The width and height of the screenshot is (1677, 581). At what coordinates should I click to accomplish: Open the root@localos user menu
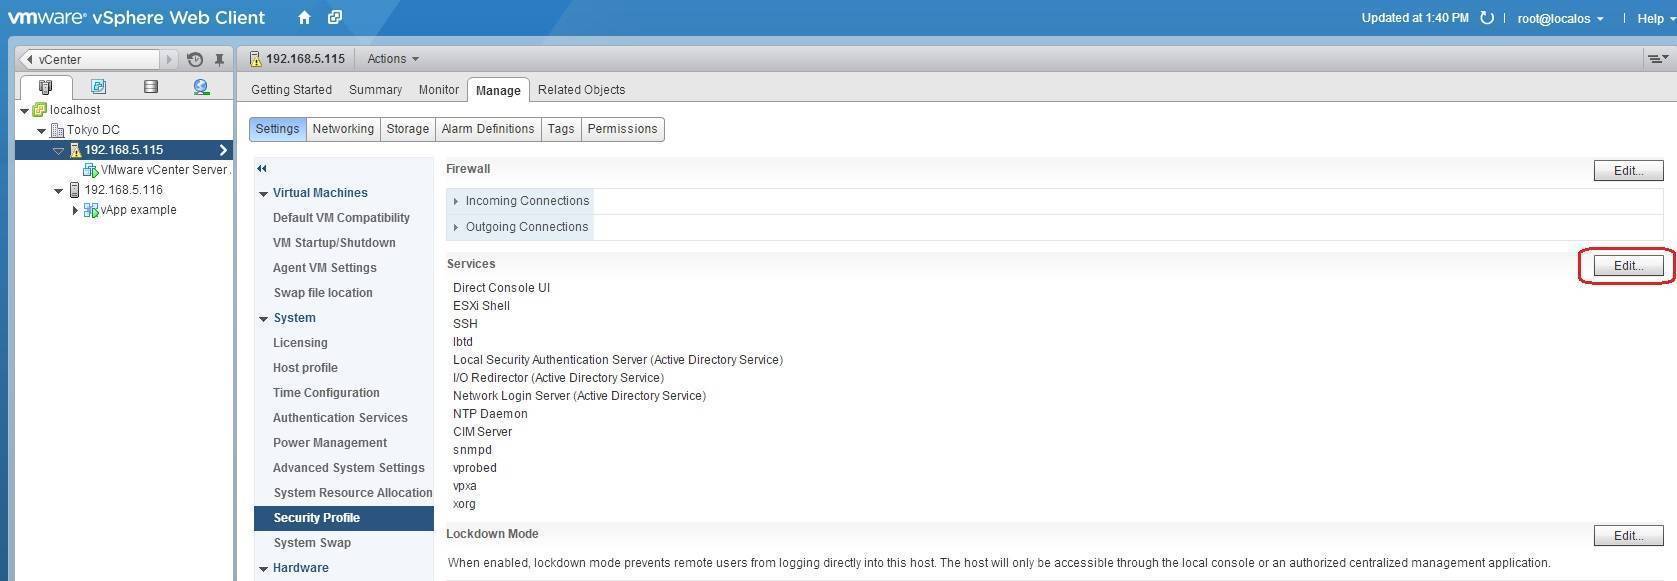click(1560, 18)
